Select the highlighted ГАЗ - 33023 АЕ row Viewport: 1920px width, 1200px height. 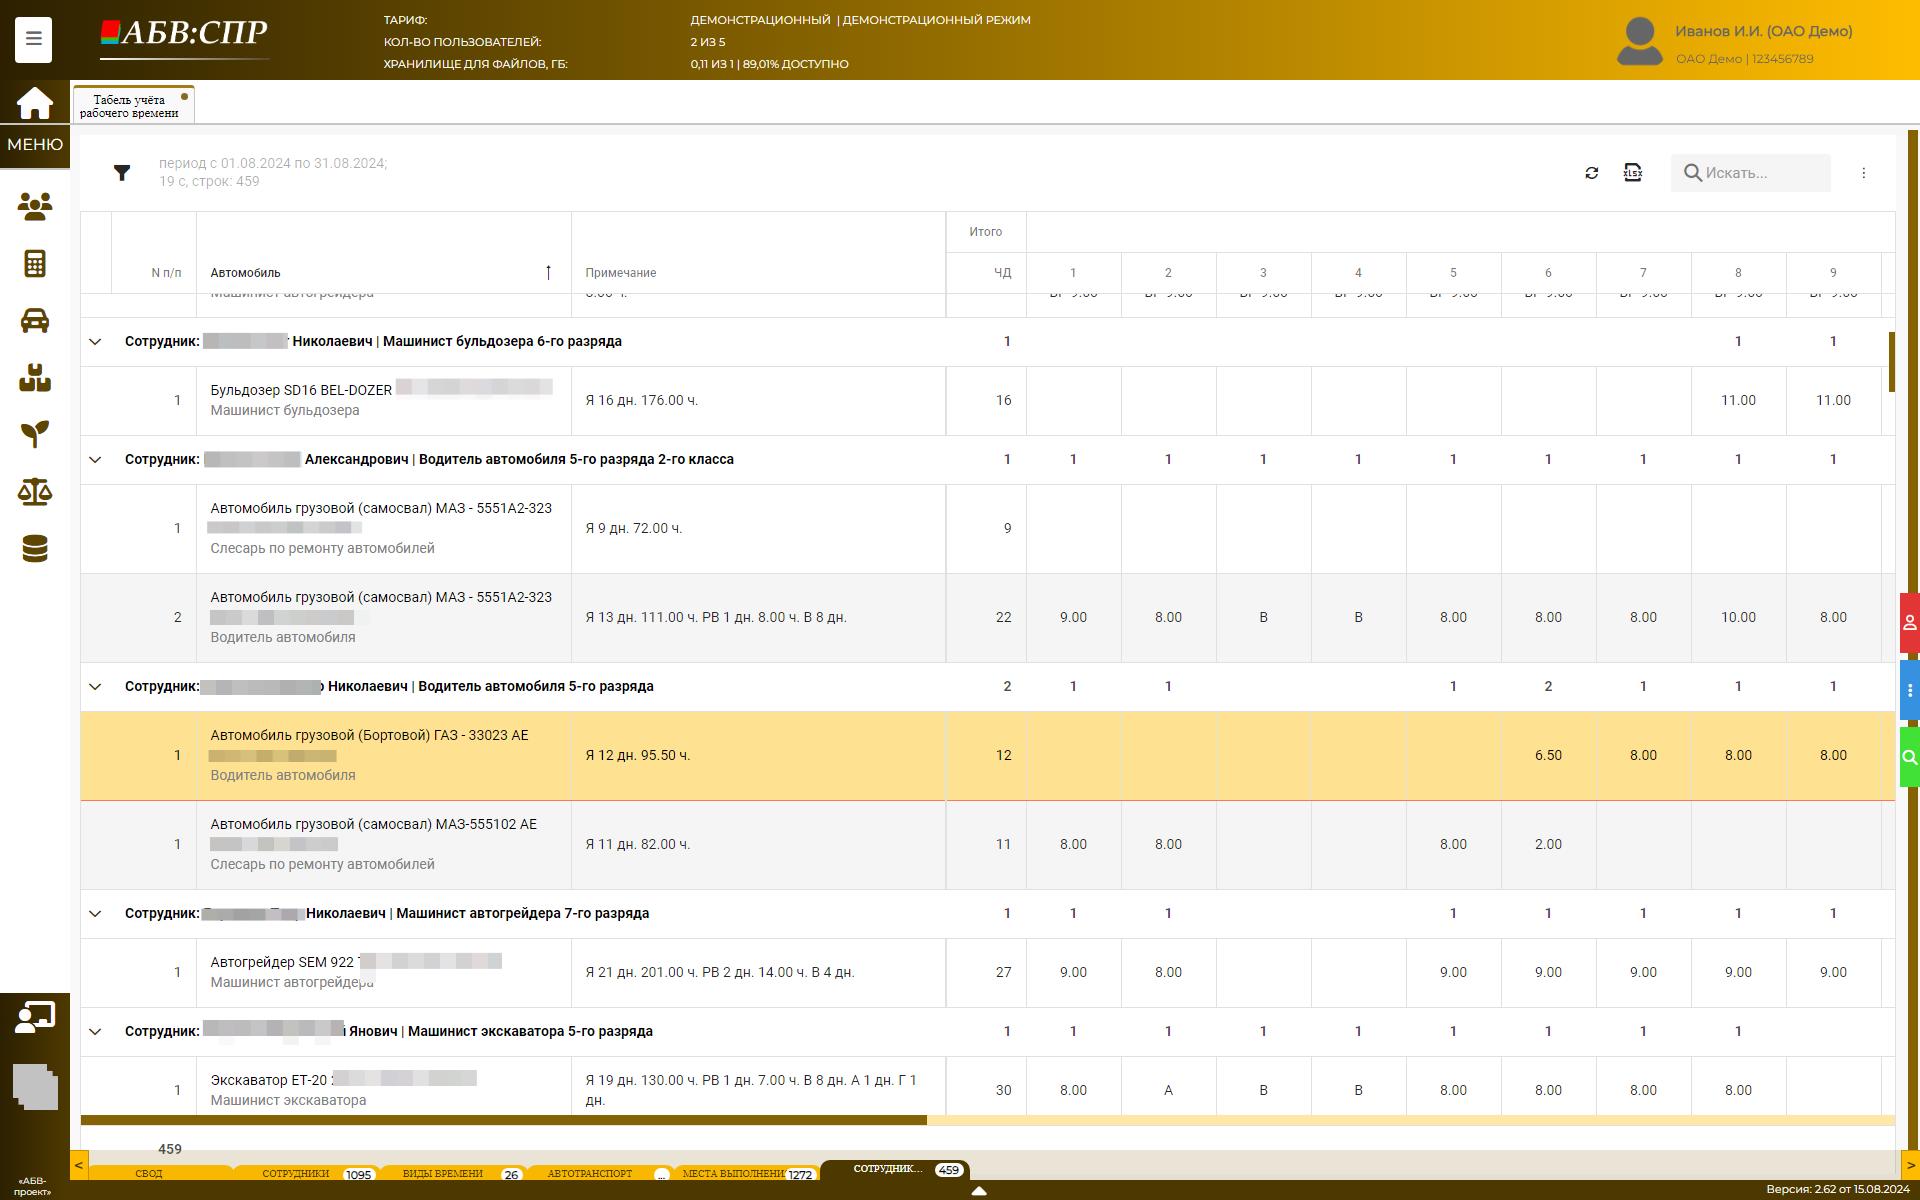tap(987, 755)
